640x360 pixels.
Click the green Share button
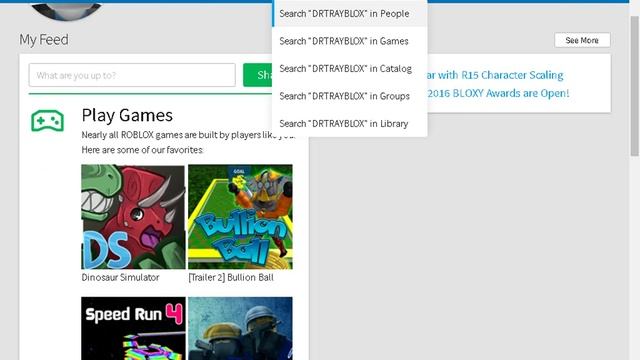(x=258, y=75)
